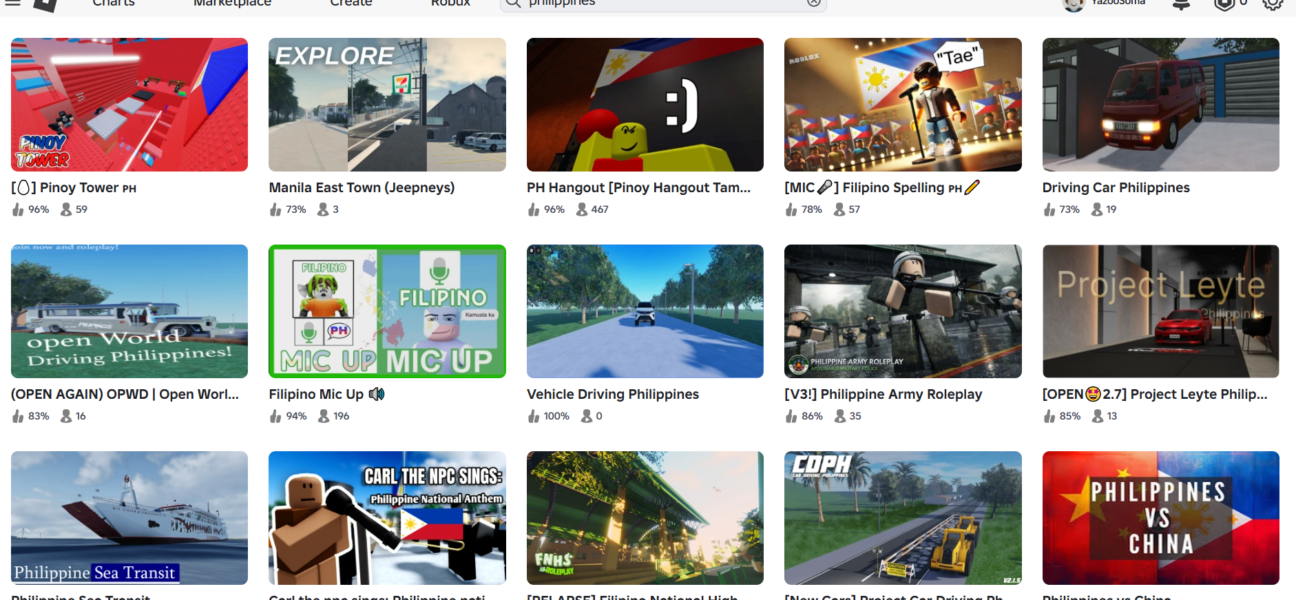This screenshot has width=1296, height=600.
Task: Open the Manila East Town (Jeepneys) title link
Action: coord(361,188)
